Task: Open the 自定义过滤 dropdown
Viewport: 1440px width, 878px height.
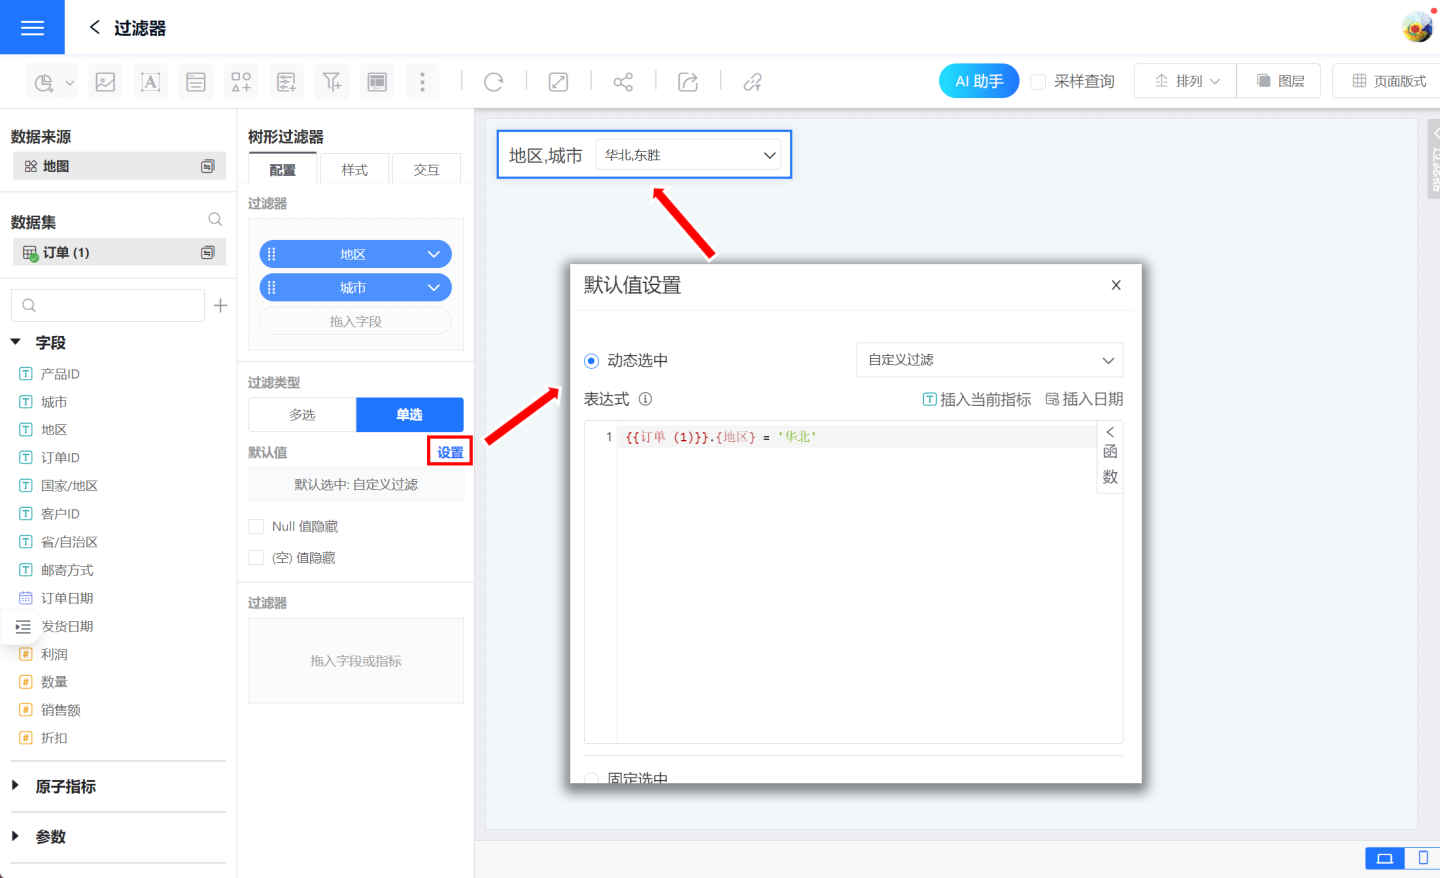Action: pyautogui.click(x=989, y=360)
